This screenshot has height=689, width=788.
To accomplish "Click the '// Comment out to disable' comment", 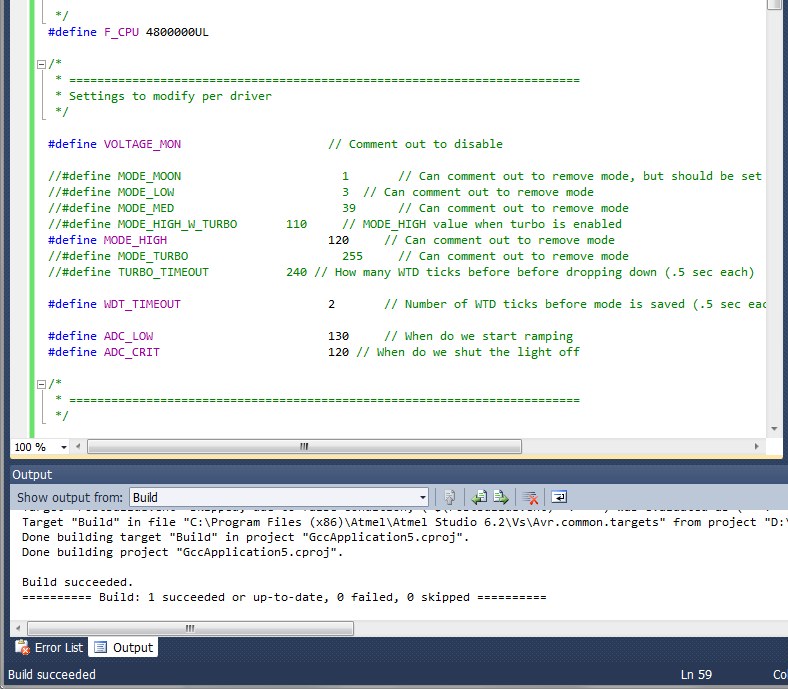I will tap(415, 144).
